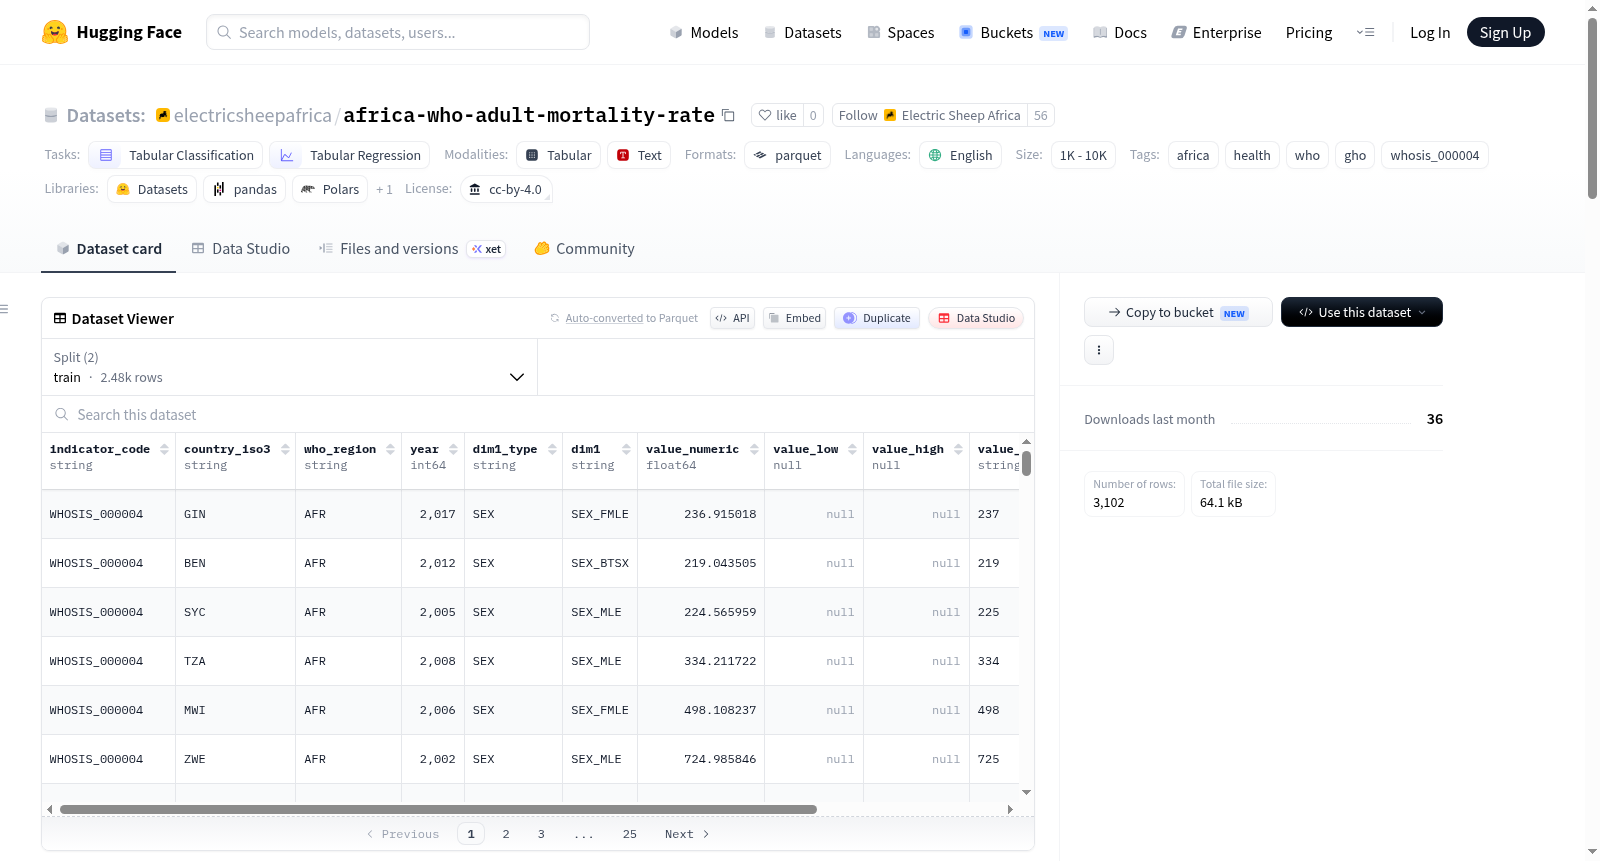1600x861 pixels.
Task: Click the table vertical scrollbar thumb
Action: coord(1026,464)
